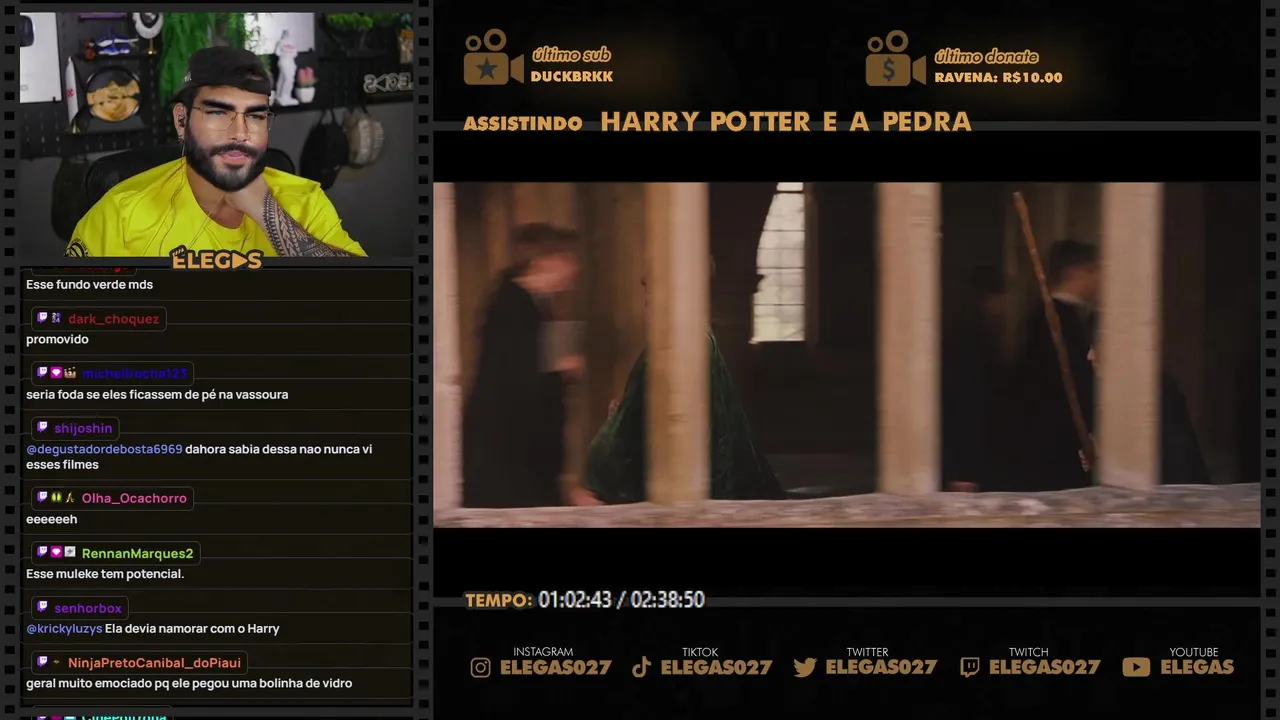Click the TikTok logo icon
1280x720 pixels.
point(641,667)
